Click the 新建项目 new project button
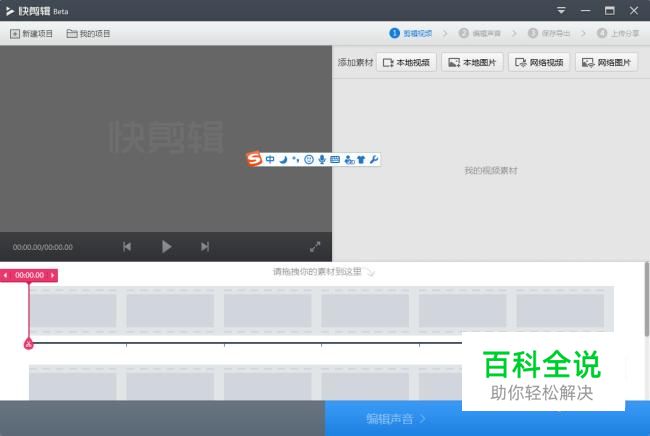The width and height of the screenshot is (650, 436). coord(32,34)
